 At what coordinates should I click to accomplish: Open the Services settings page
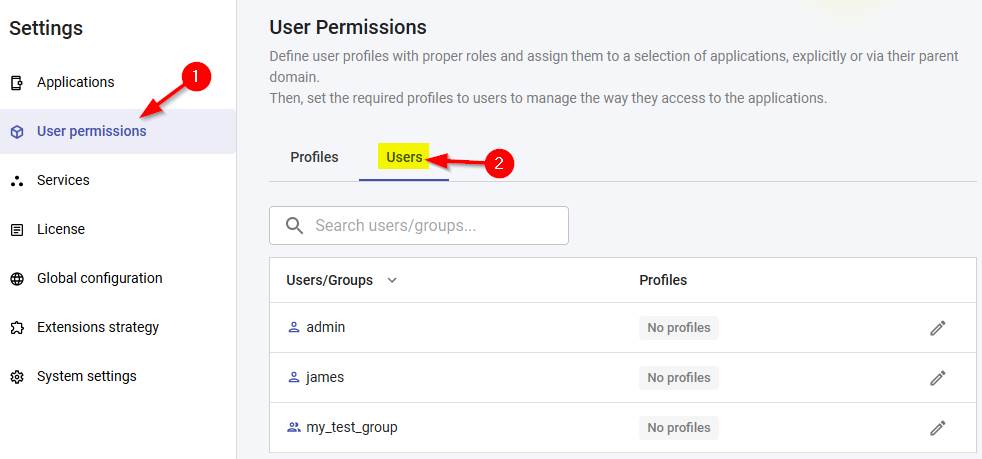click(x=63, y=181)
